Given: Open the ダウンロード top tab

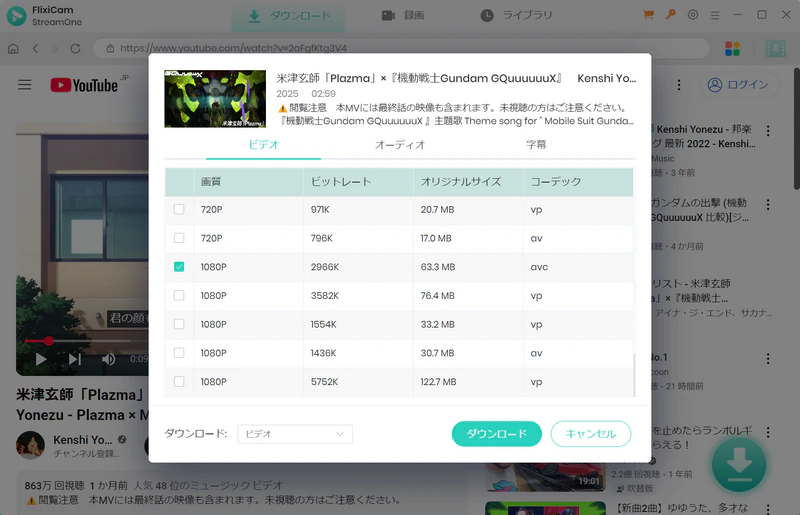Looking at the screenshot, I should pyautogui.click(x=289, y=16).
